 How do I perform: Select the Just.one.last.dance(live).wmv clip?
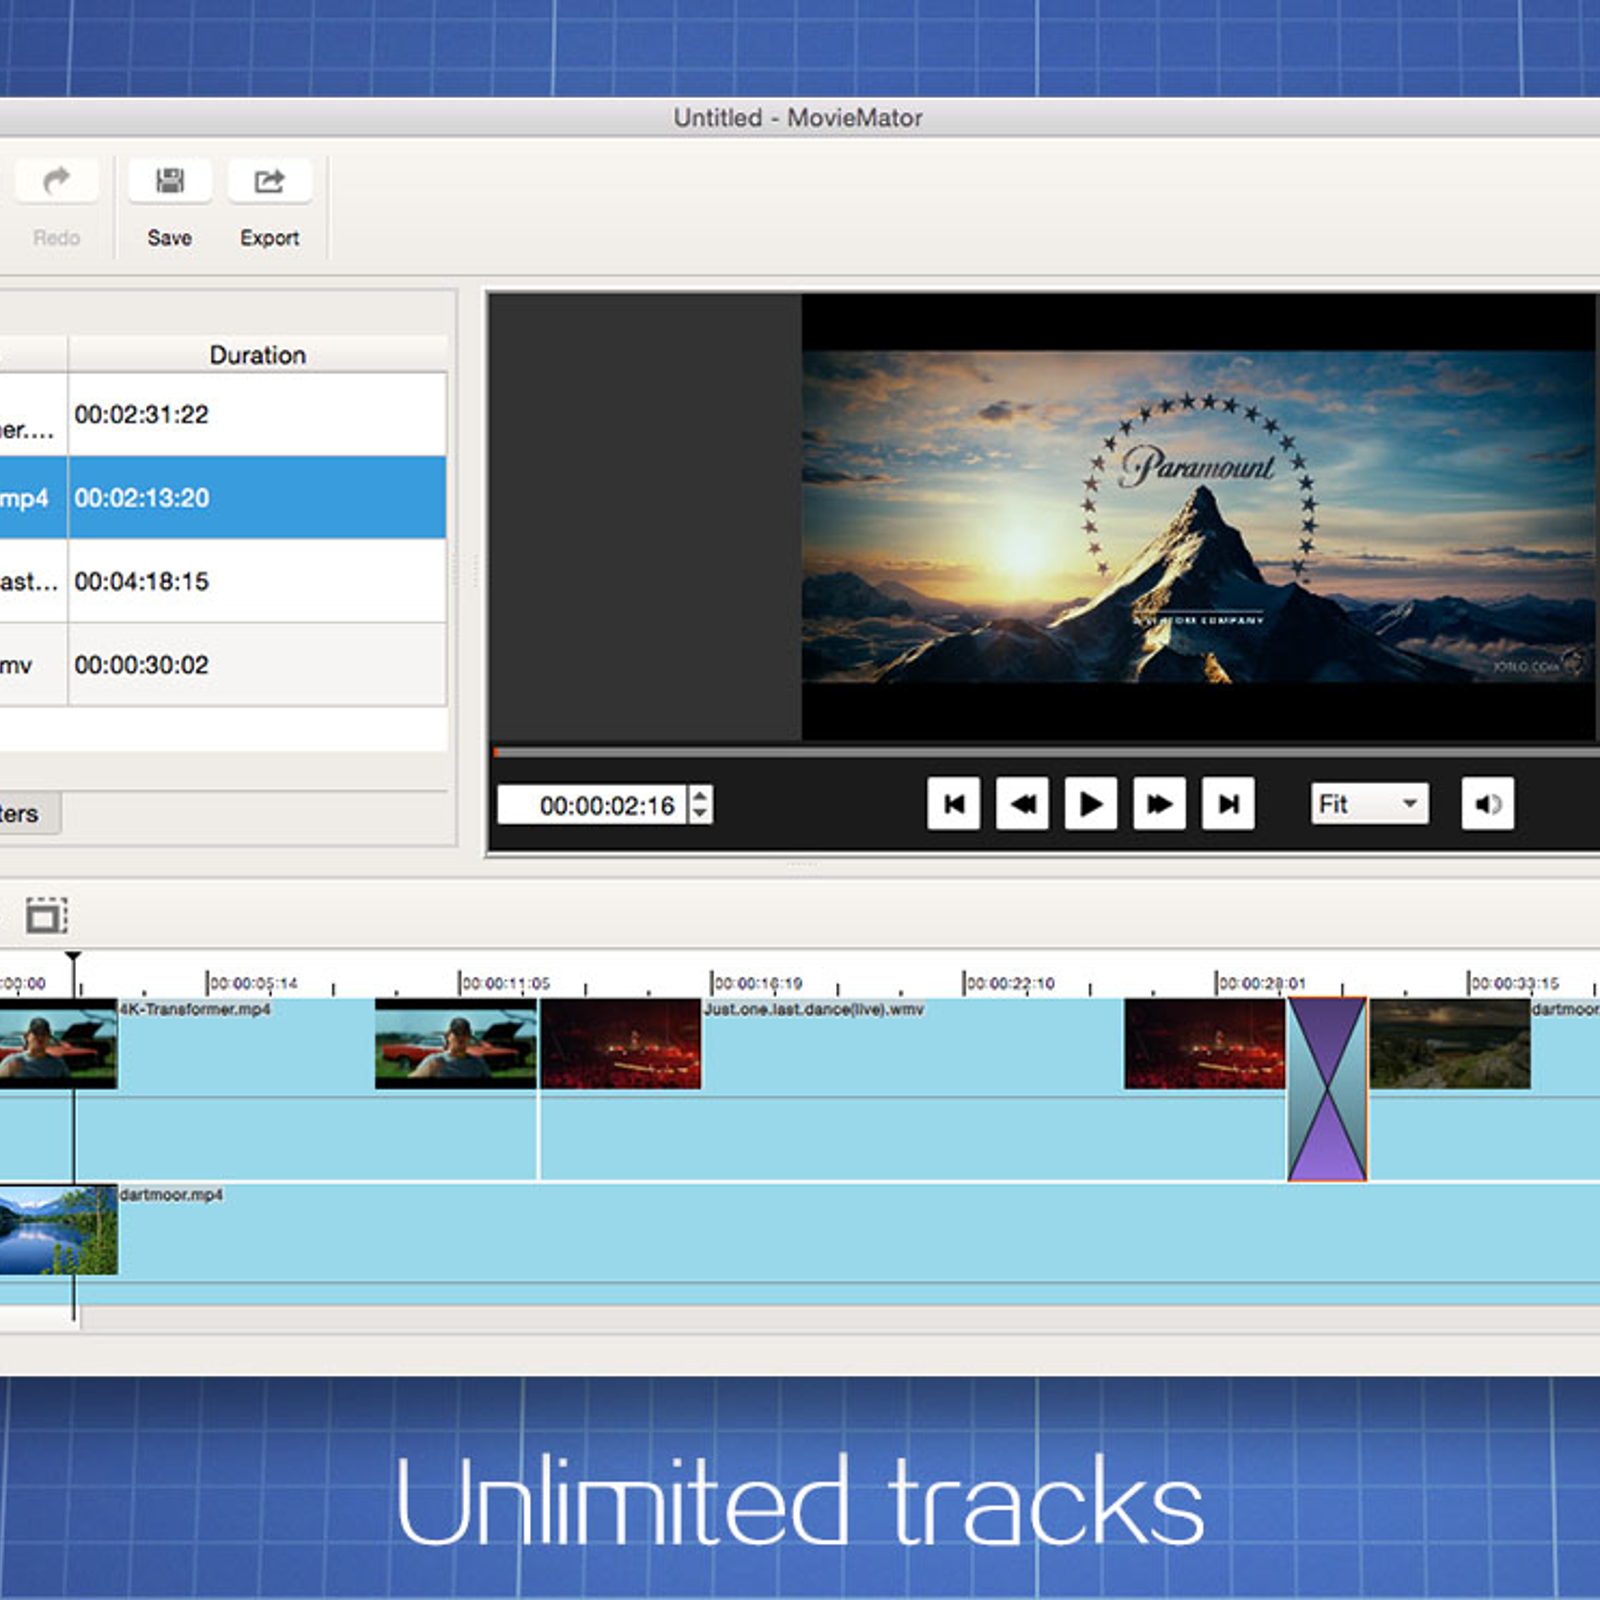click(x=912, y=1089)
